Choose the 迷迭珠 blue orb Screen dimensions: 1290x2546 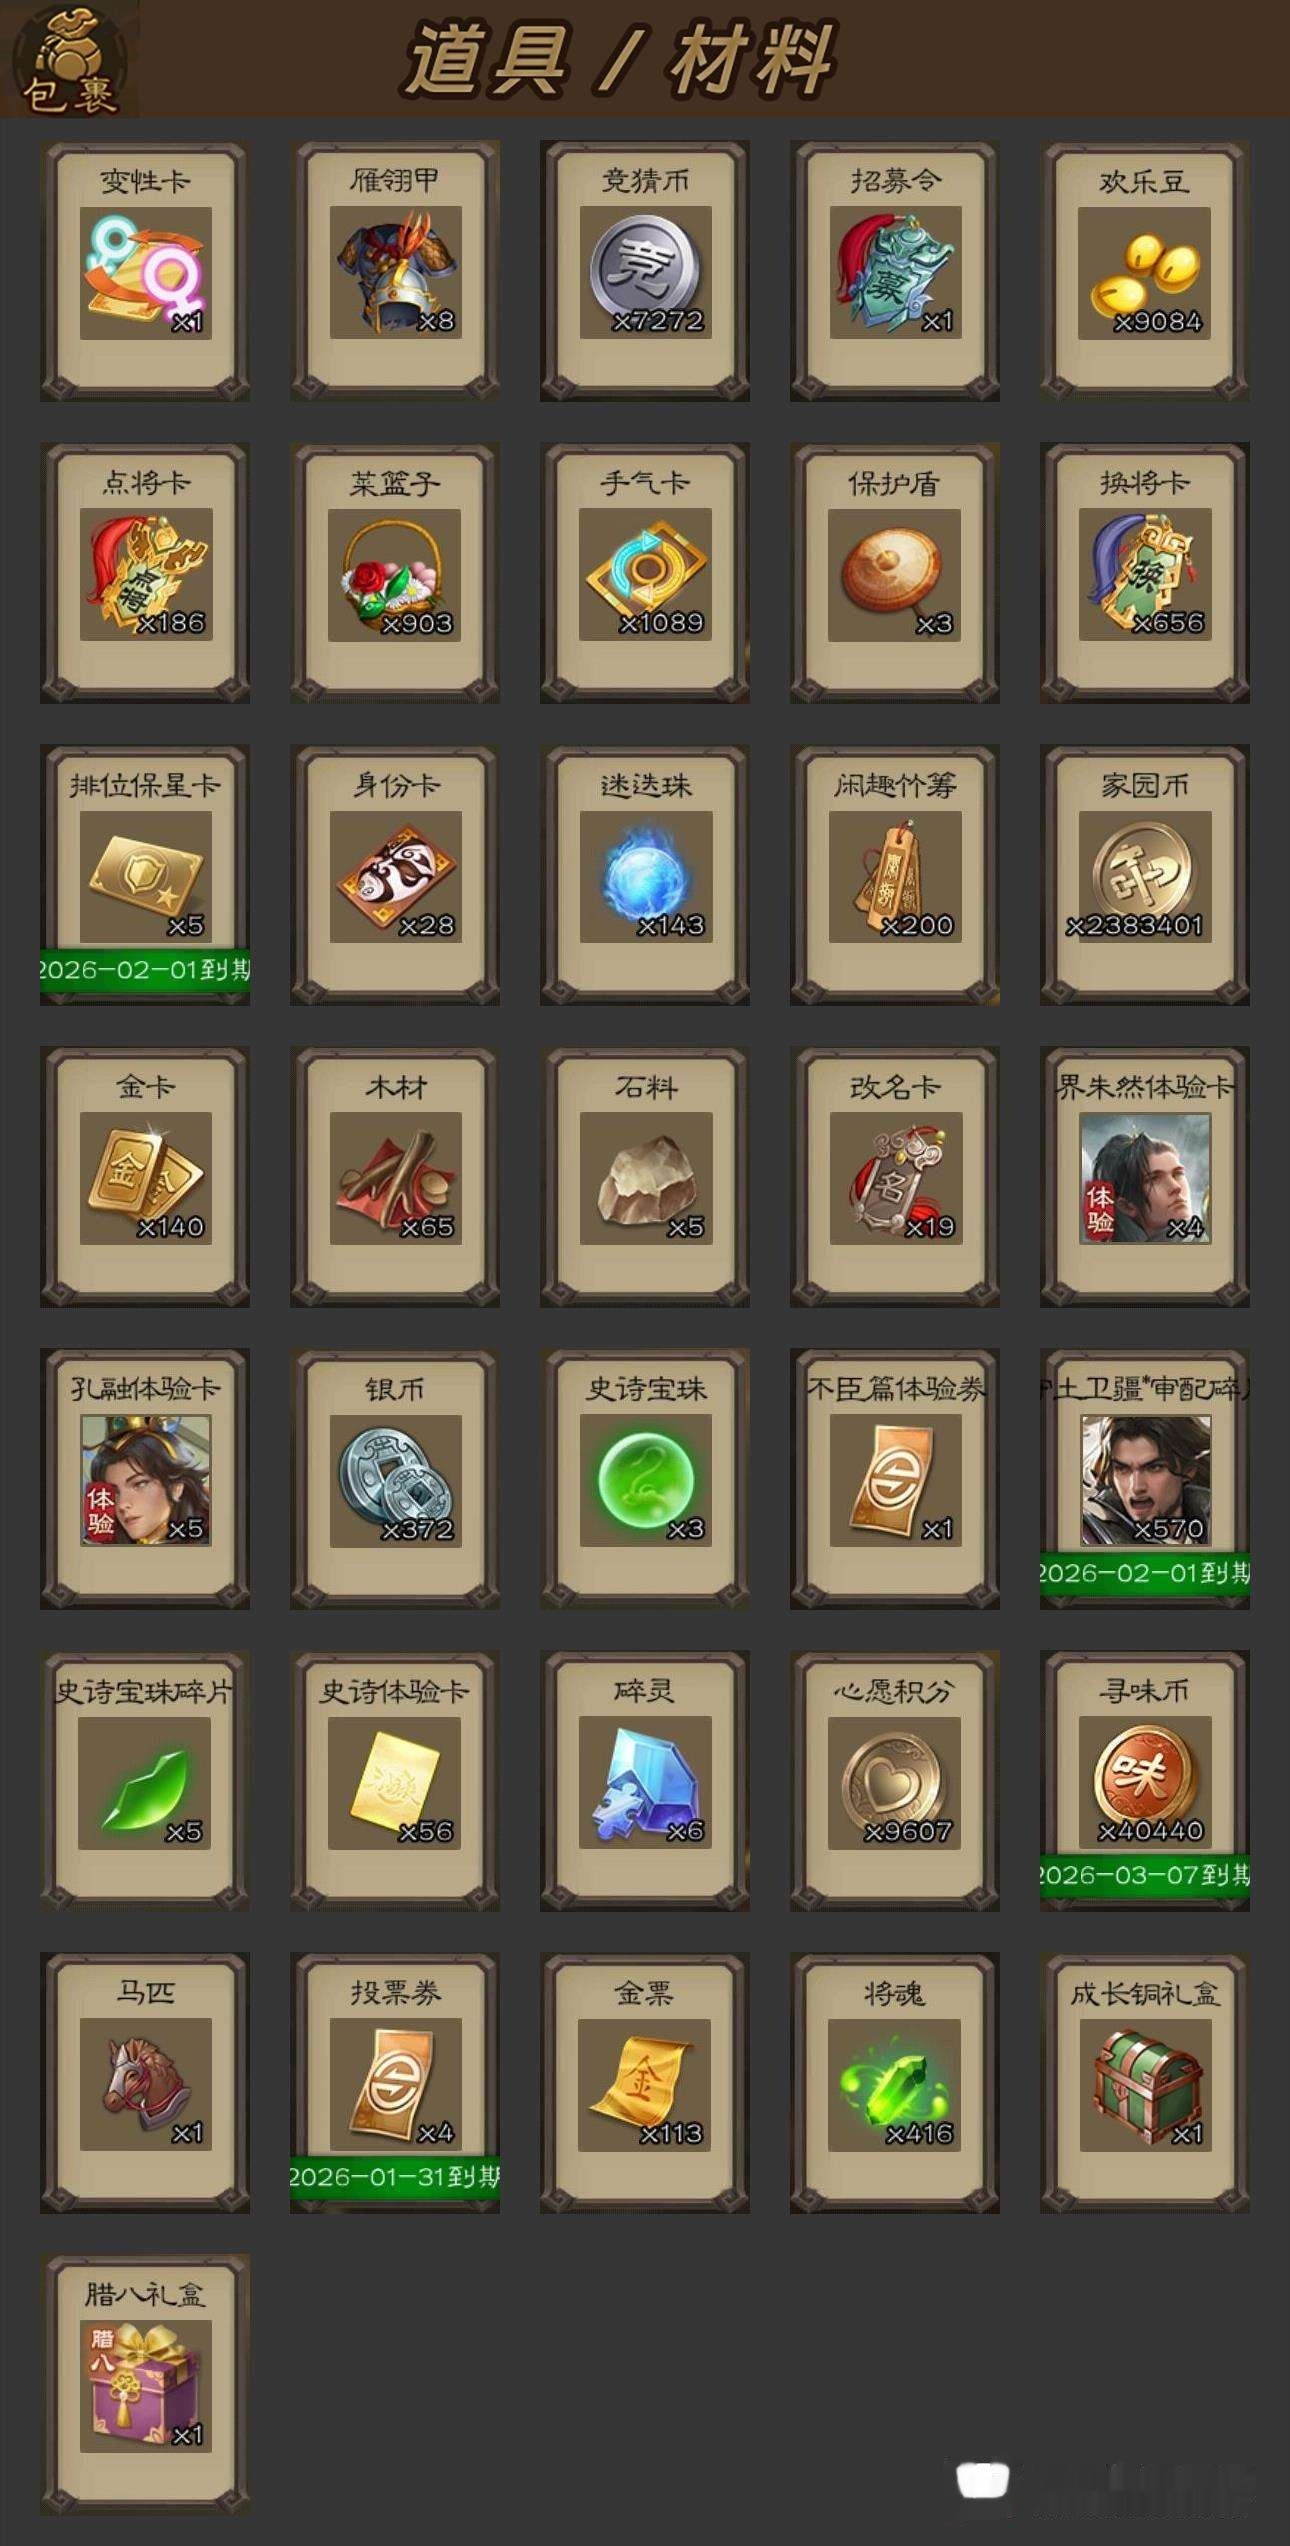pyautogui.click(x=645, y=875)
